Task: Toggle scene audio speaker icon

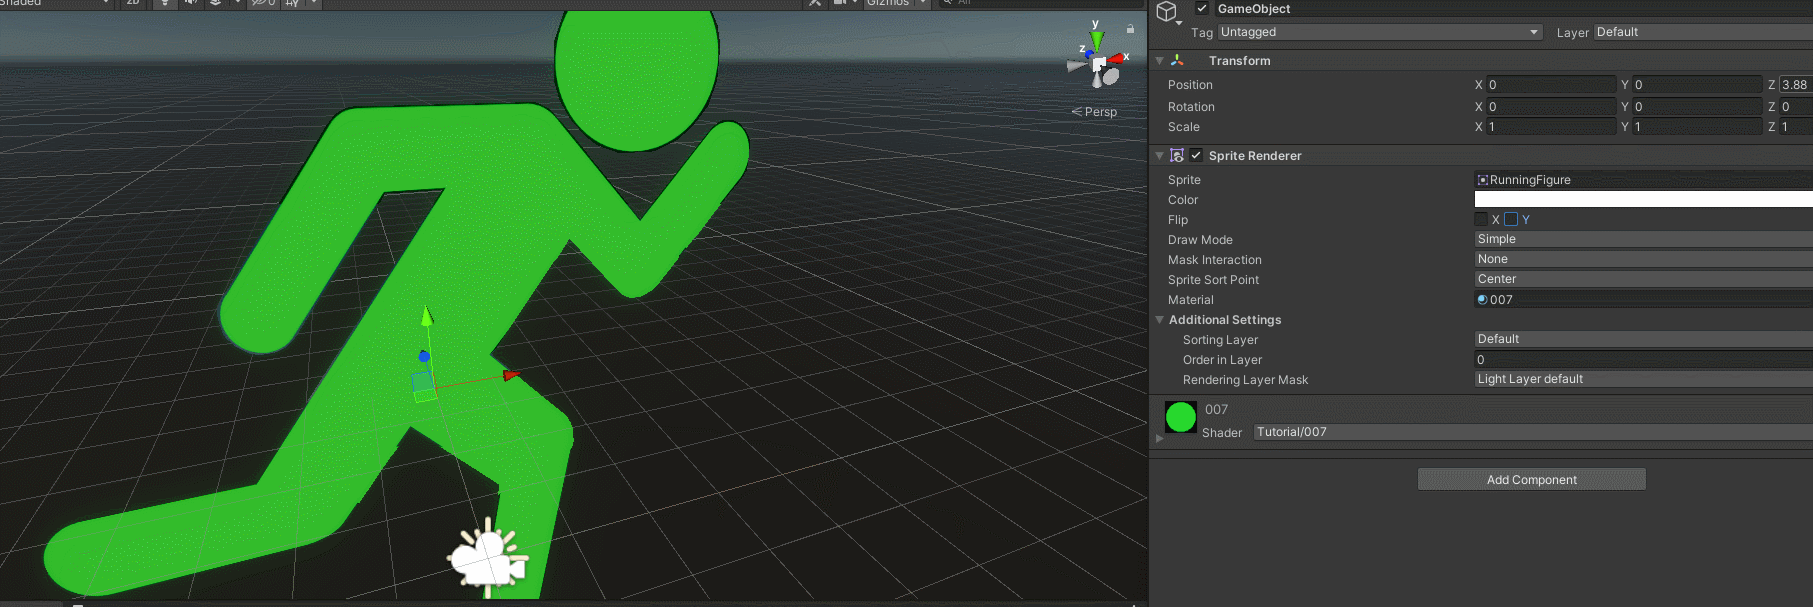Action: [190, 3]
